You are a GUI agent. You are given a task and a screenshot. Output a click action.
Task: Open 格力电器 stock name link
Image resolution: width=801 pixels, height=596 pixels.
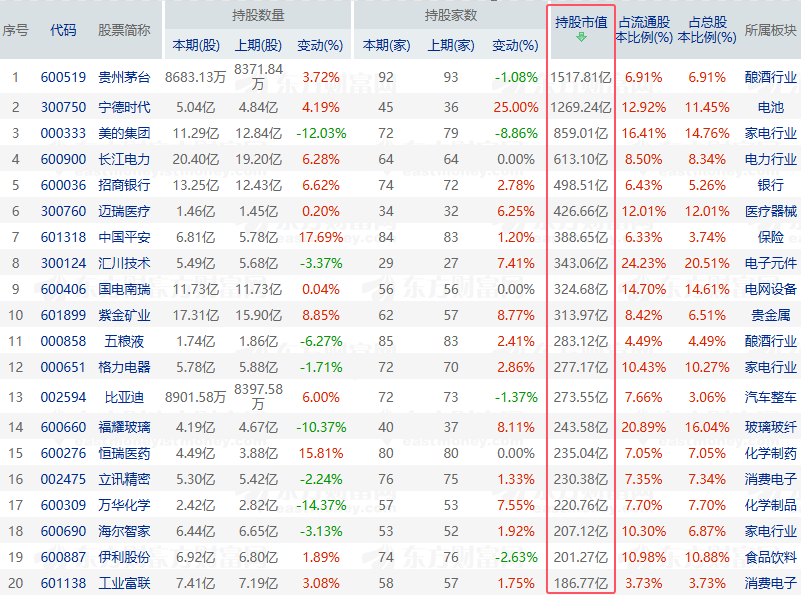coord(124,368)
